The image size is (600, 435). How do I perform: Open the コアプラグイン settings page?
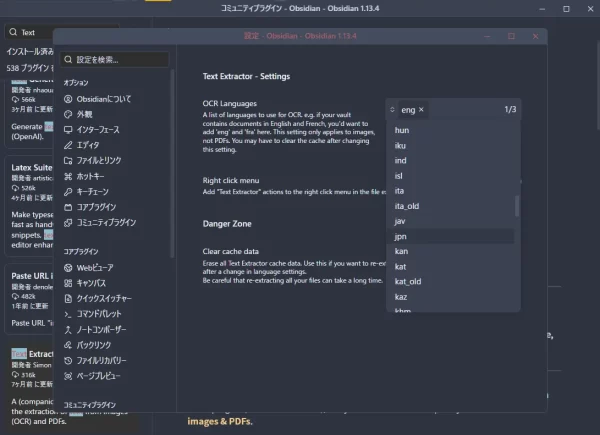pos(90,207)
